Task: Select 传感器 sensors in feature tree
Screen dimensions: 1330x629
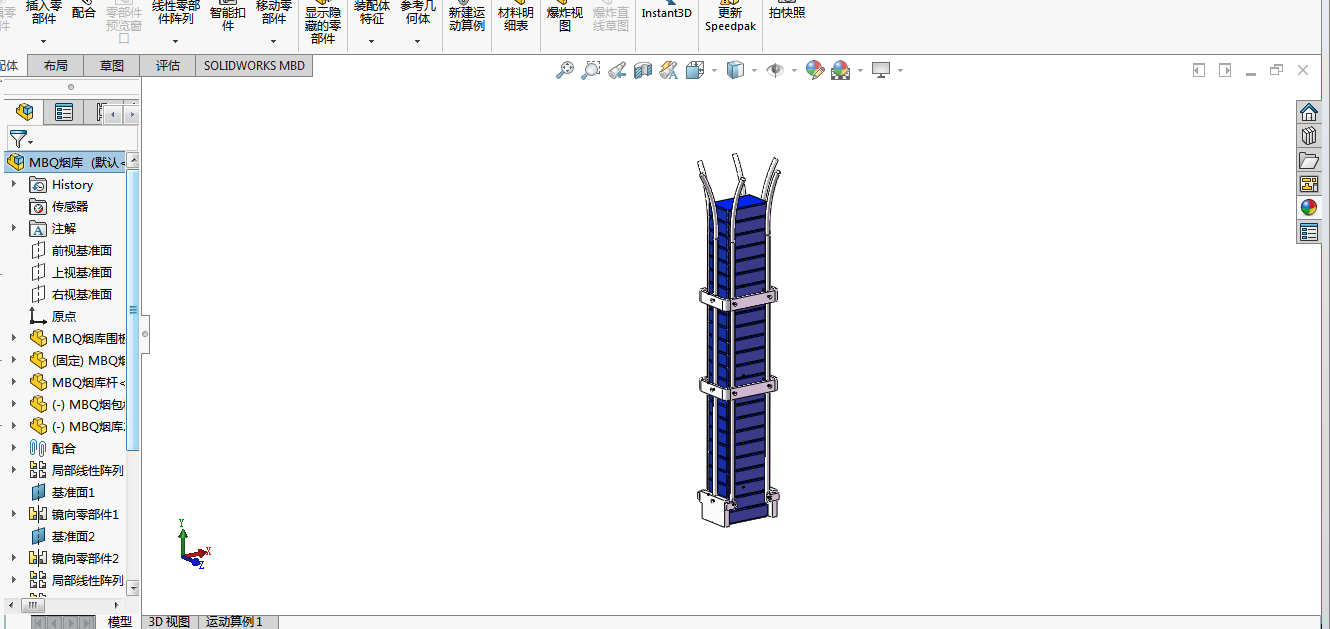Action: 70,206
